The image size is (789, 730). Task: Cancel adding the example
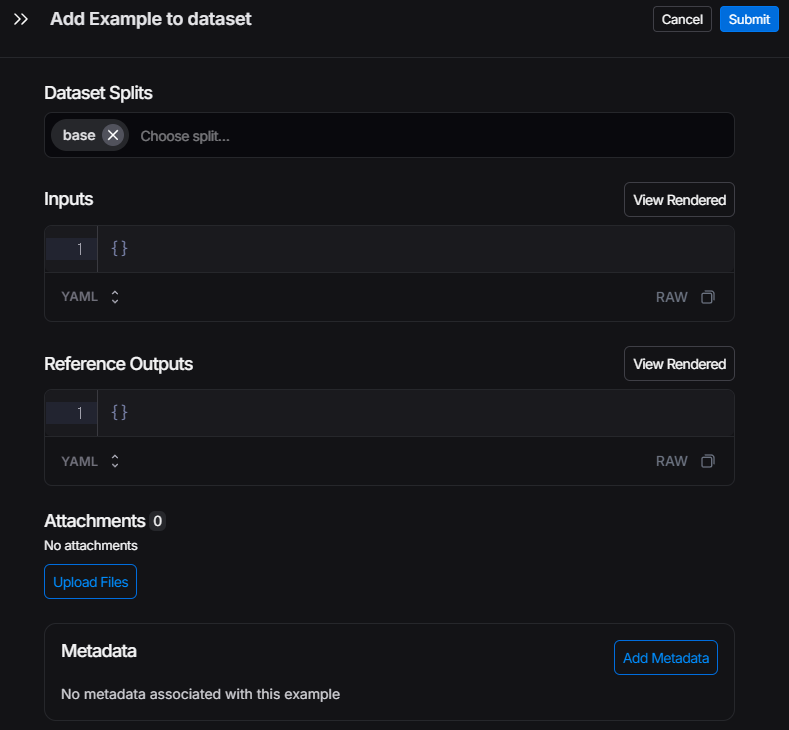[x=682, y=19]
